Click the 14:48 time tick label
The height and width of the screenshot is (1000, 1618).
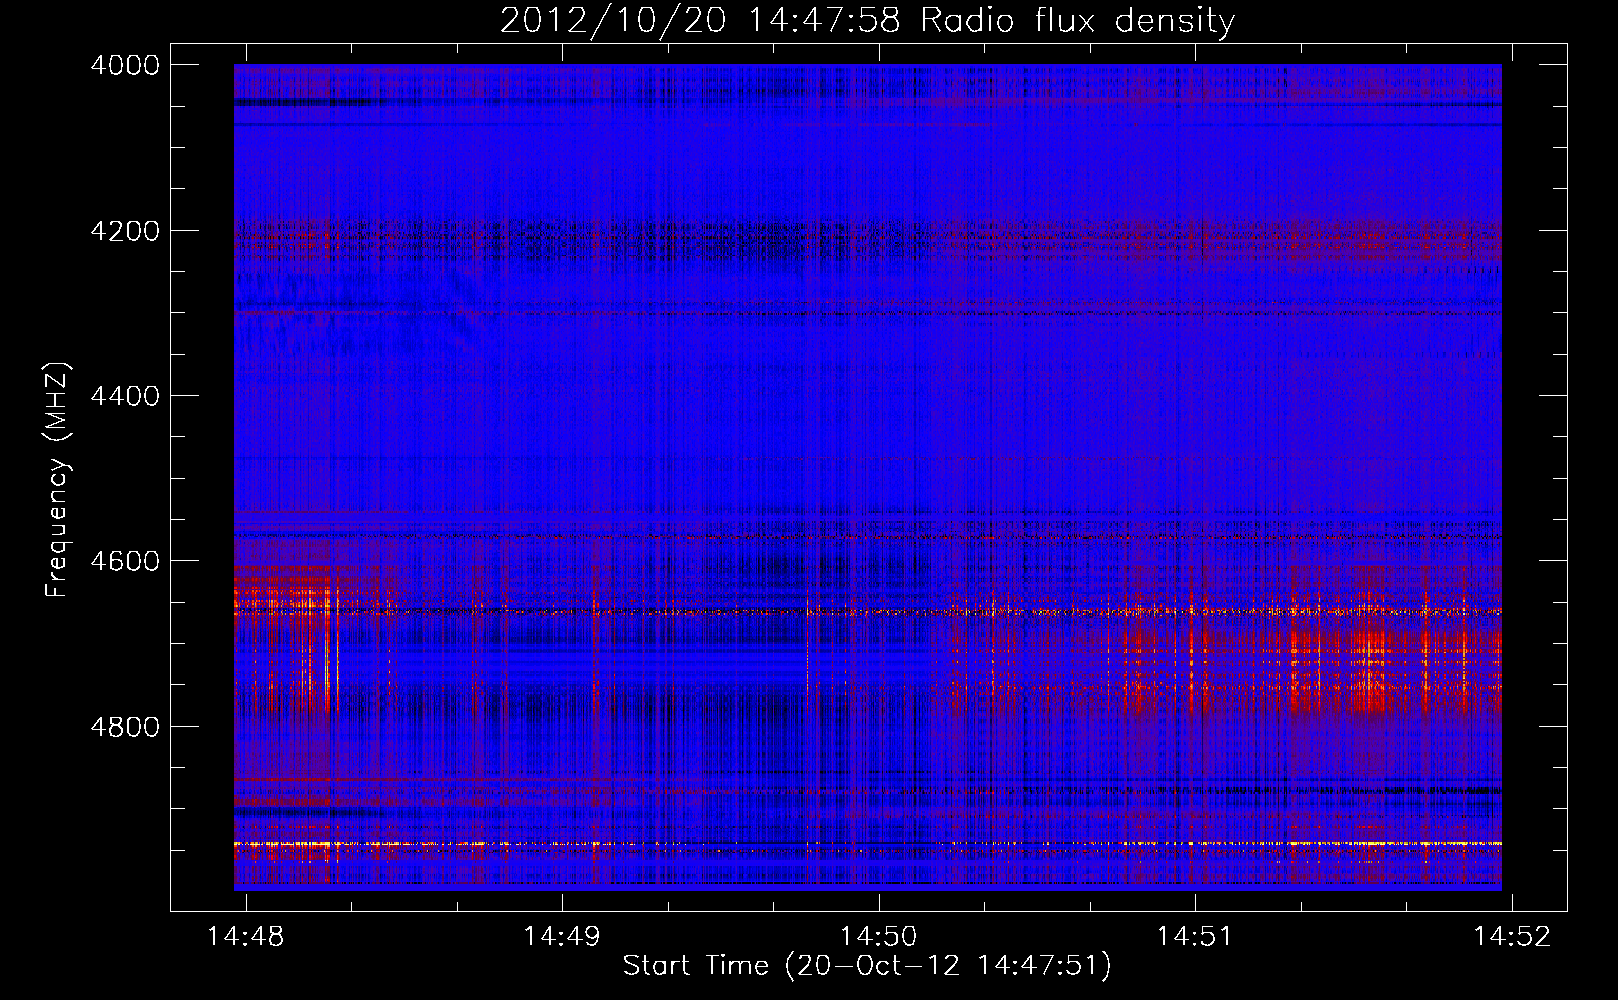coord(246,936)
